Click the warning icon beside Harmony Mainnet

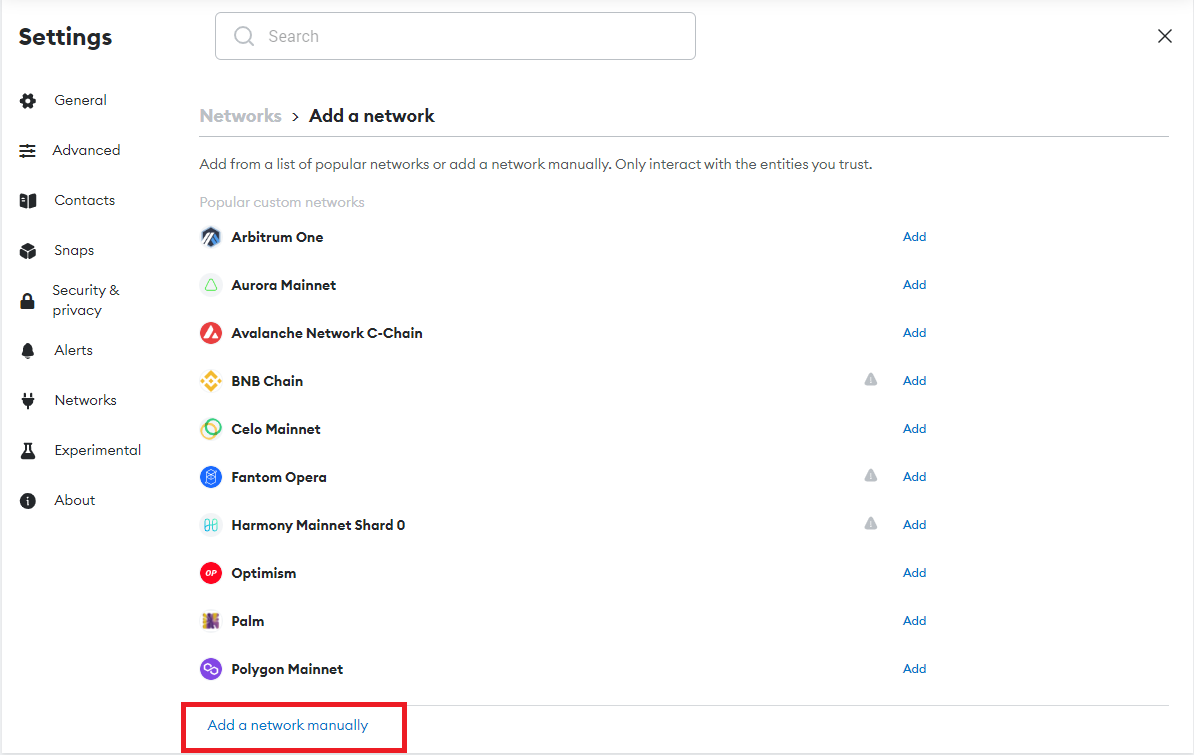(x=871, y=524)
